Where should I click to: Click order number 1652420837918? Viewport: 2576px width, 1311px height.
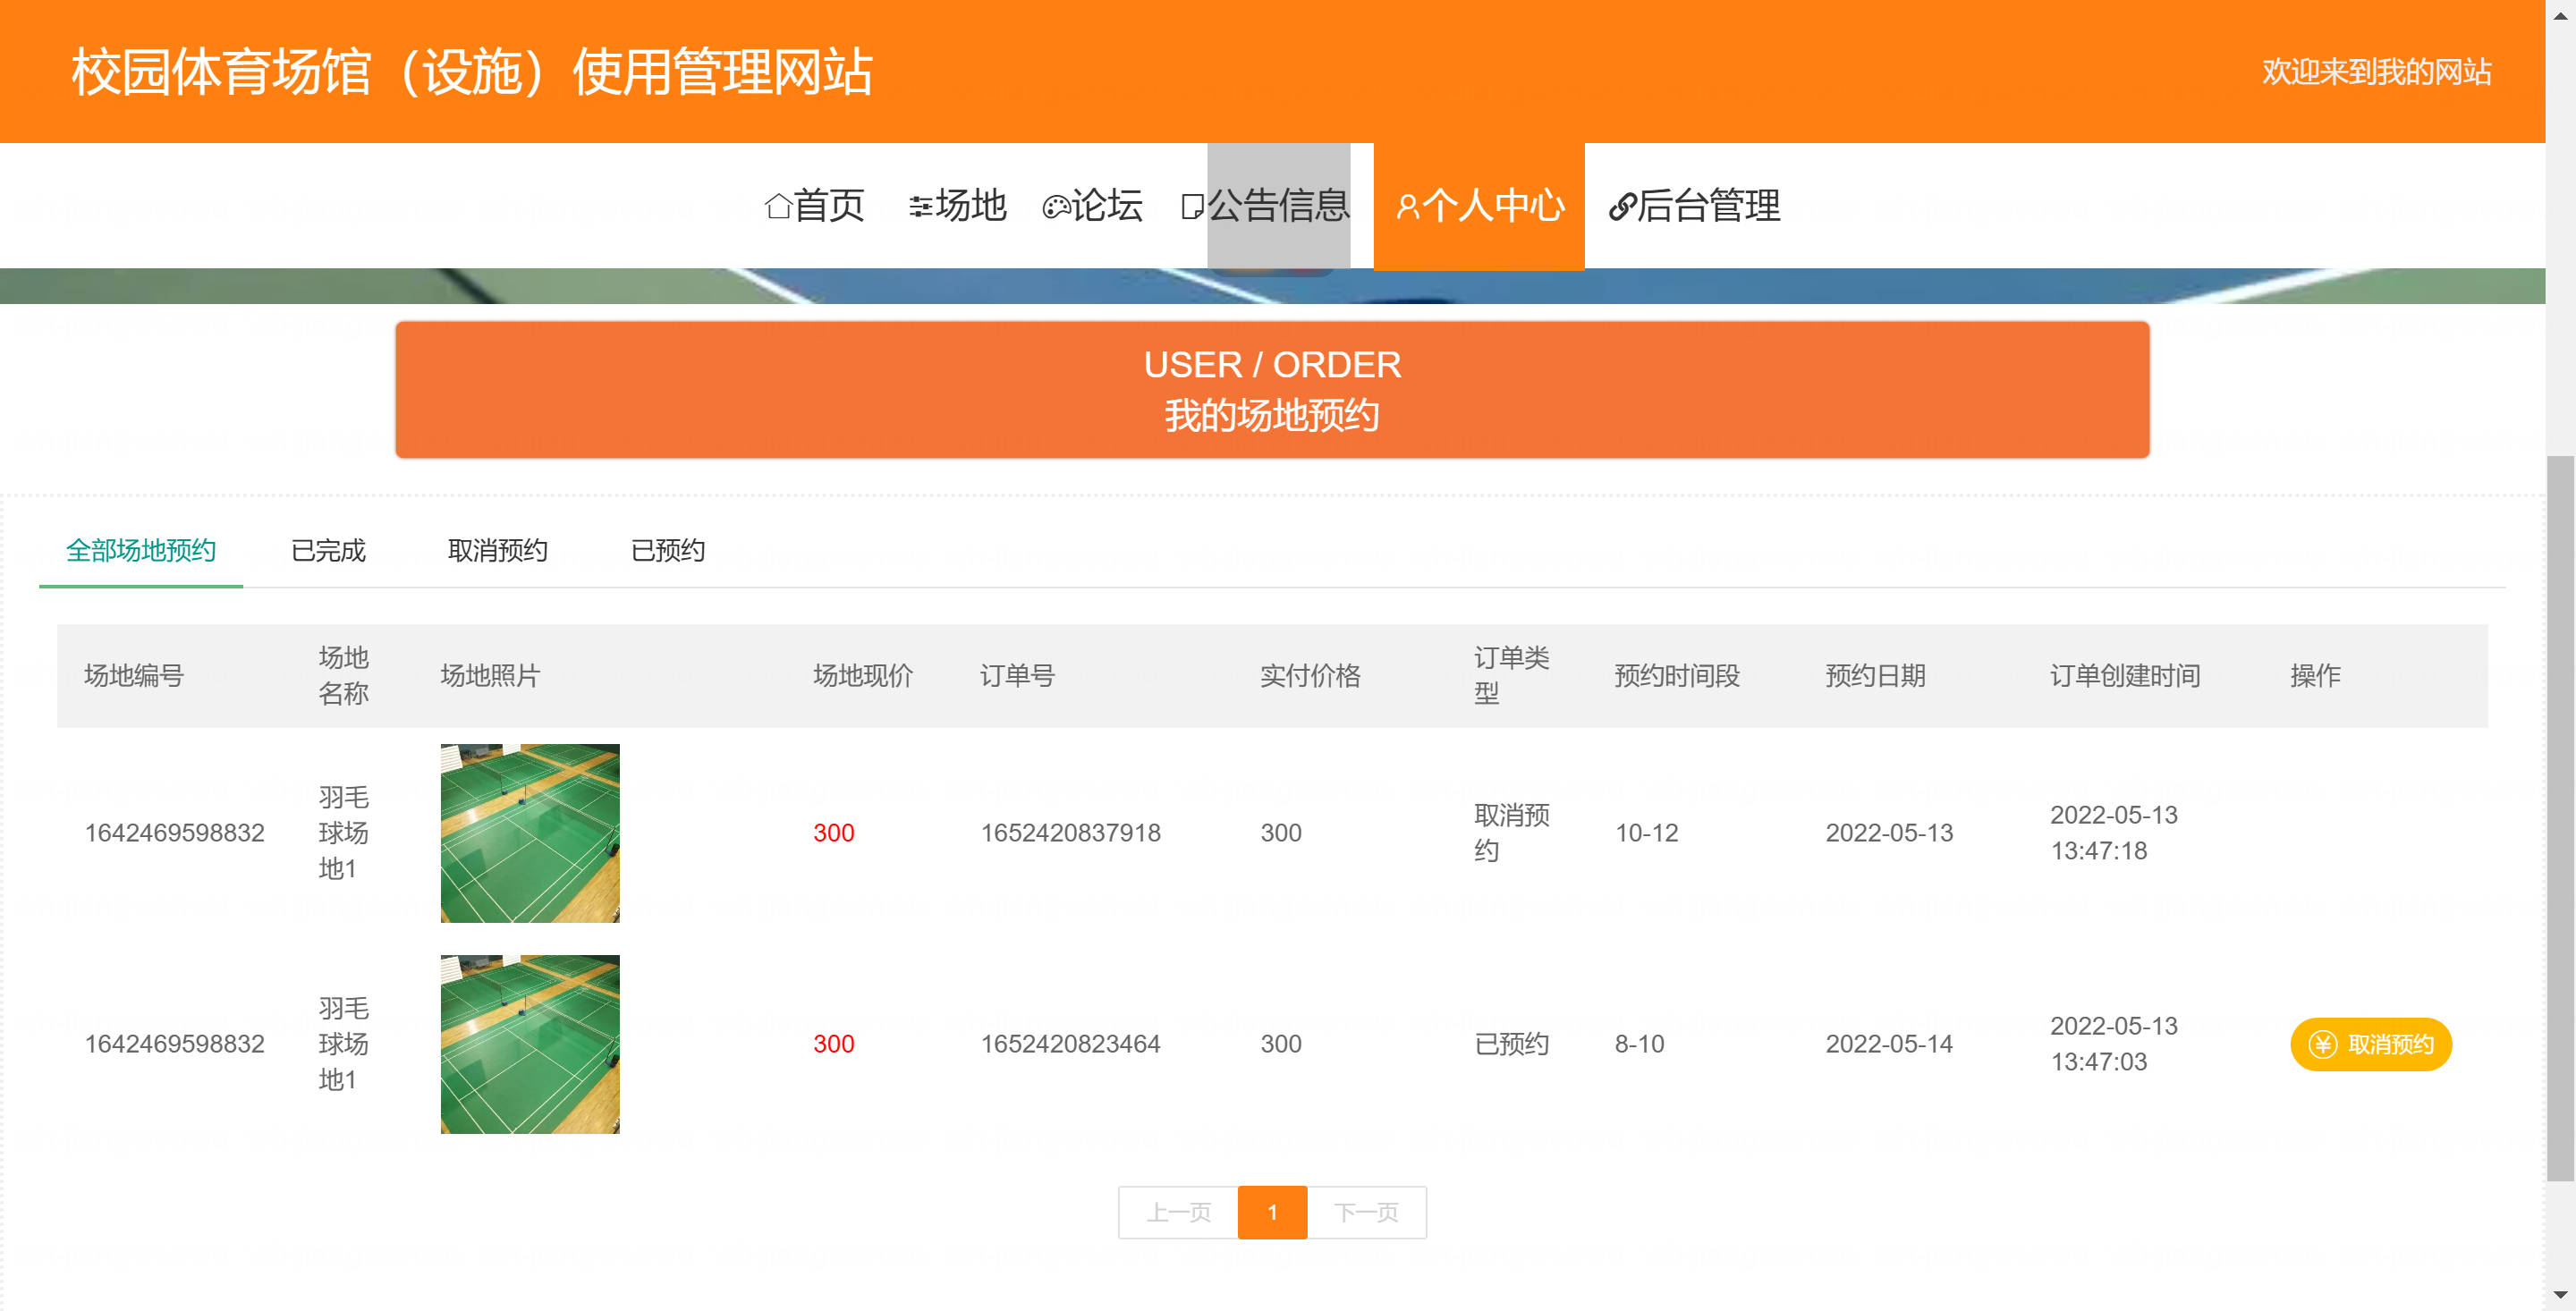[1070, 833]
